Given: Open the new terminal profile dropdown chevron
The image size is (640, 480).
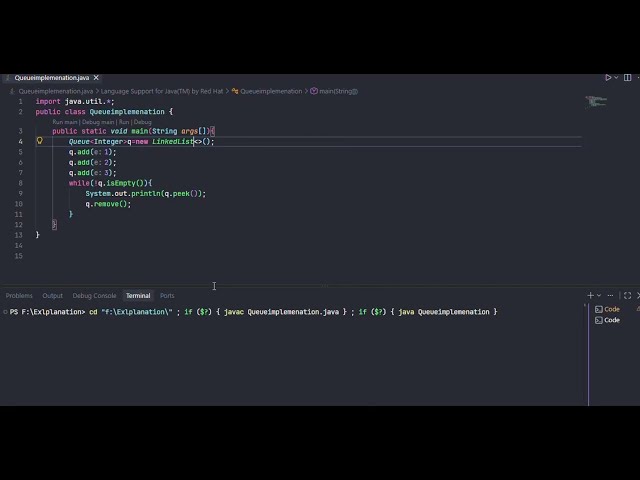Looking at the screenshot, I should coord(599,295).
